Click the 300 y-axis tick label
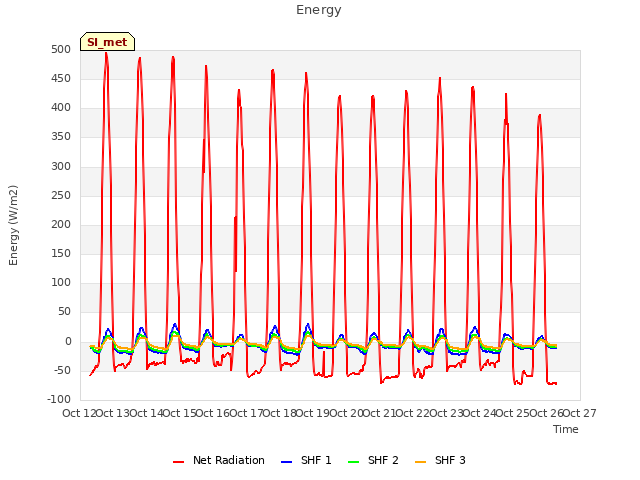Screen dimensions: 640x480 click(x=61, y=166)
